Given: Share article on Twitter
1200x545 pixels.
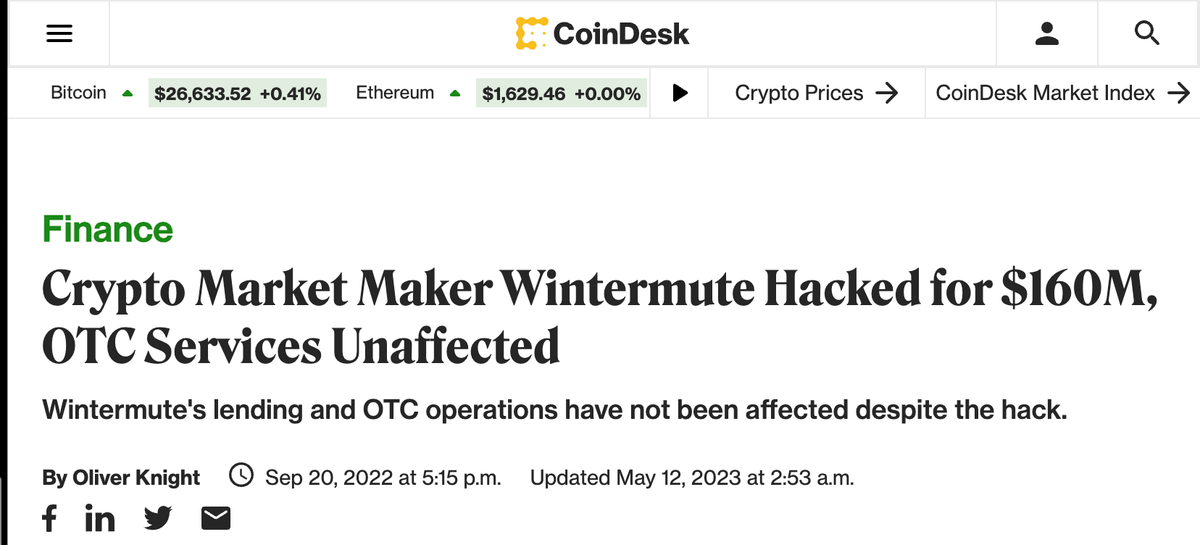Looking at the screenshot, I should (158, 518).
